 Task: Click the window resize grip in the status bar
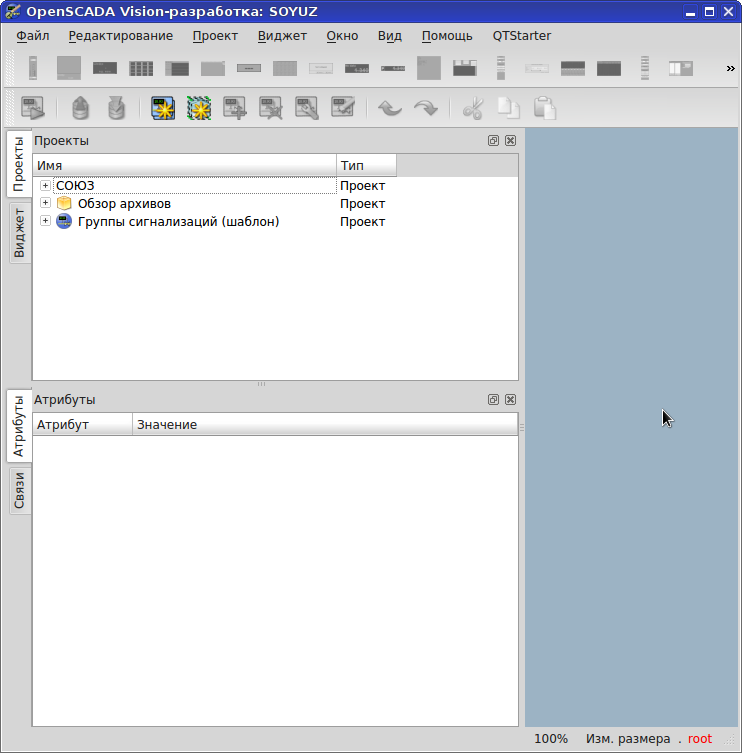click(730, 740)
